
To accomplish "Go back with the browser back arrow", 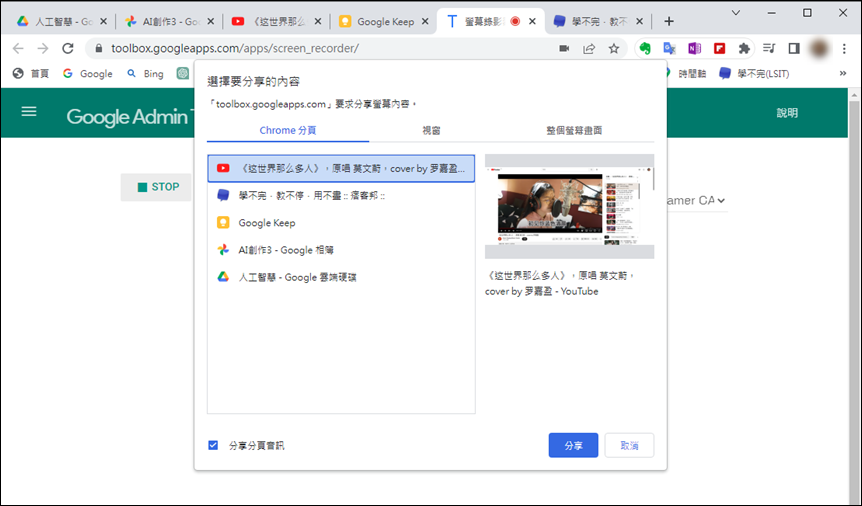I will coord(18,48).
